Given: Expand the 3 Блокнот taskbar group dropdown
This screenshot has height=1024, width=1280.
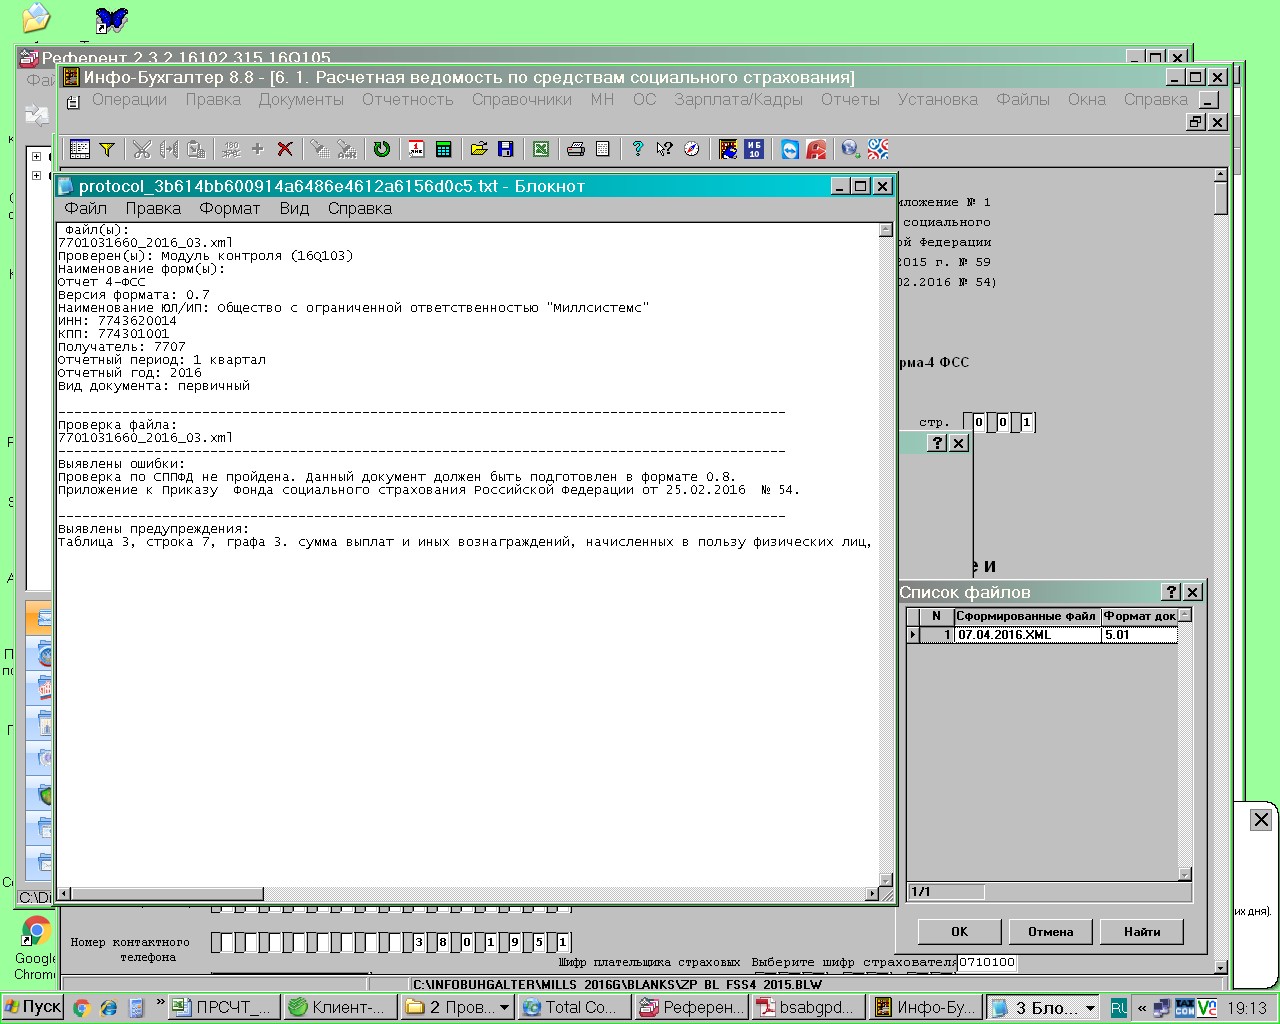Looking at the screenshot, I should [1090, 1008].
